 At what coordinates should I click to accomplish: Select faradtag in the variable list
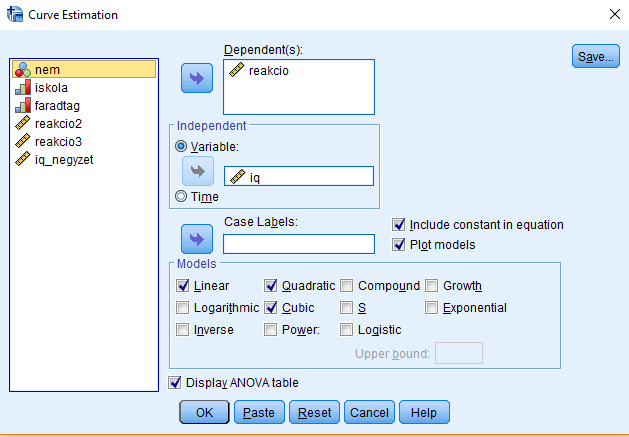[84, 106]
